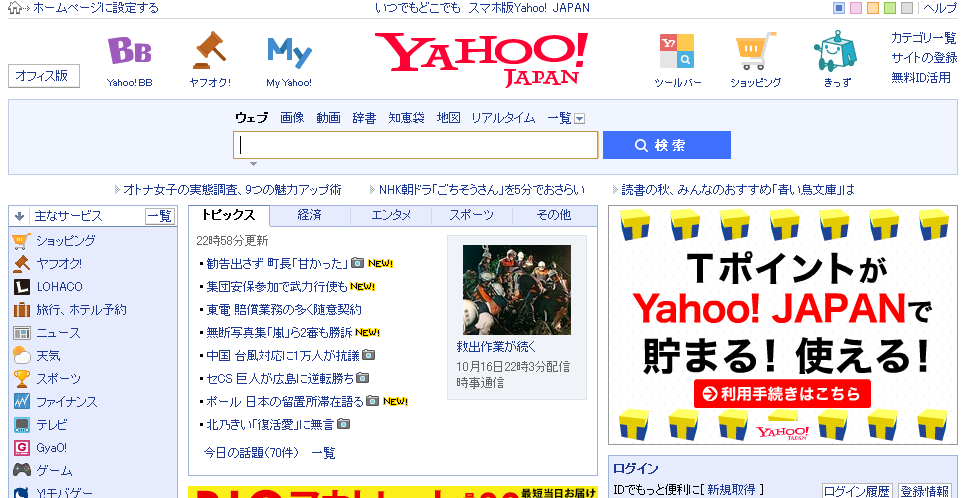Select the blue theme color swatch

[839, 8]
